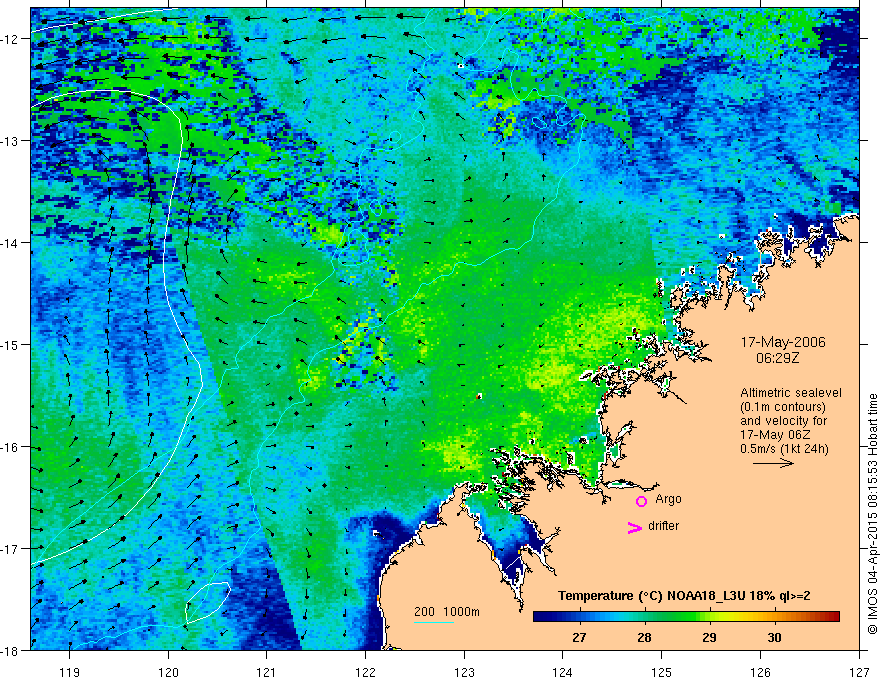880x680 pixels.
Task: Click the '17-May 06Z' legend line
Action: tap(776, 435)
